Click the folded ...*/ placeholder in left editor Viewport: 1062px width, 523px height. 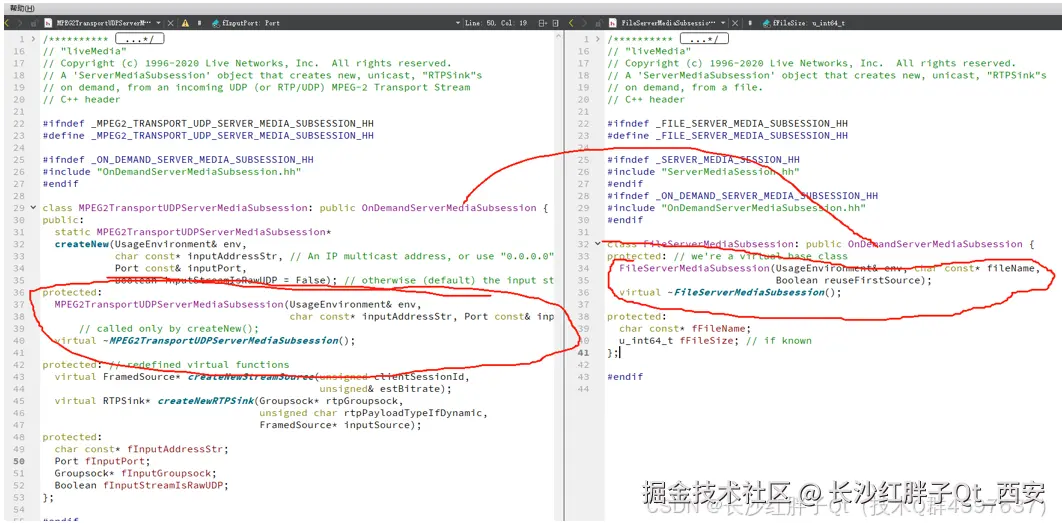(140, 39)
